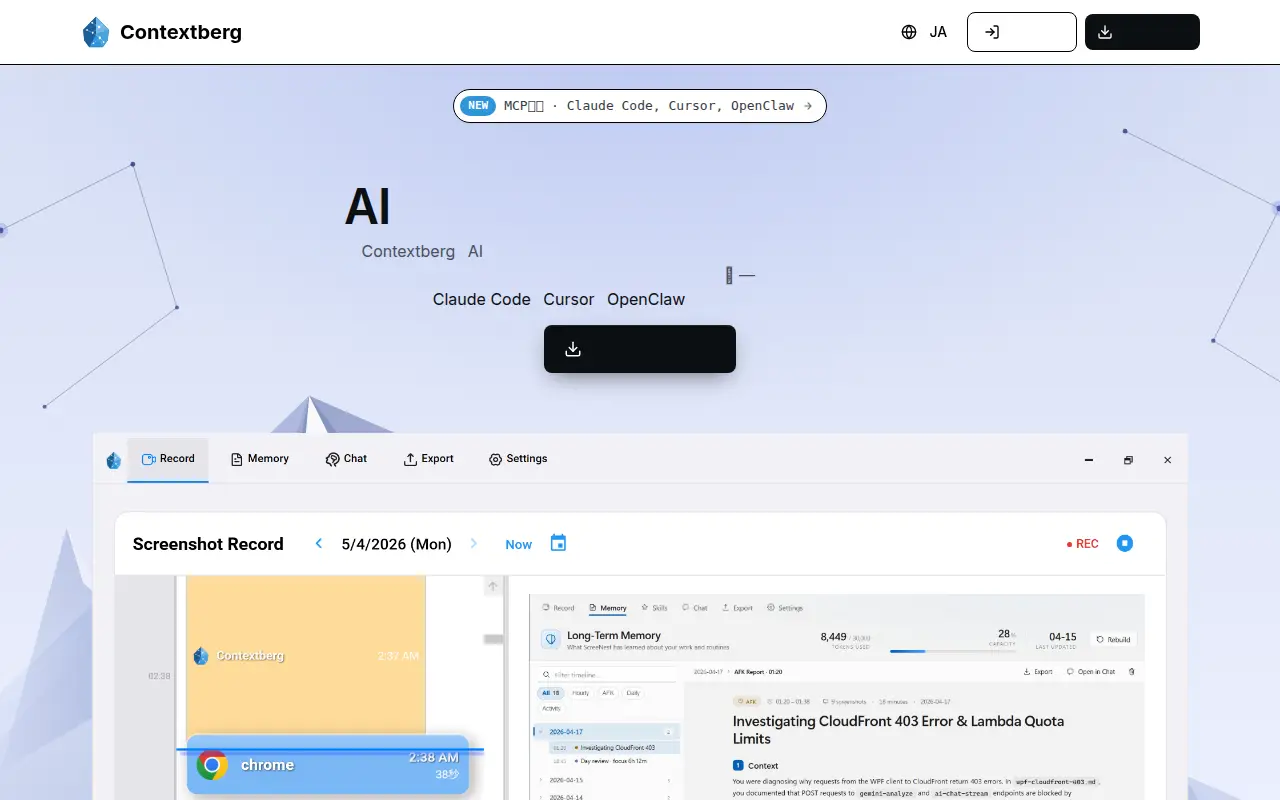Click the Contextberg logo left of the Record tab
The image size is (1280, 800).
(114, 460)
